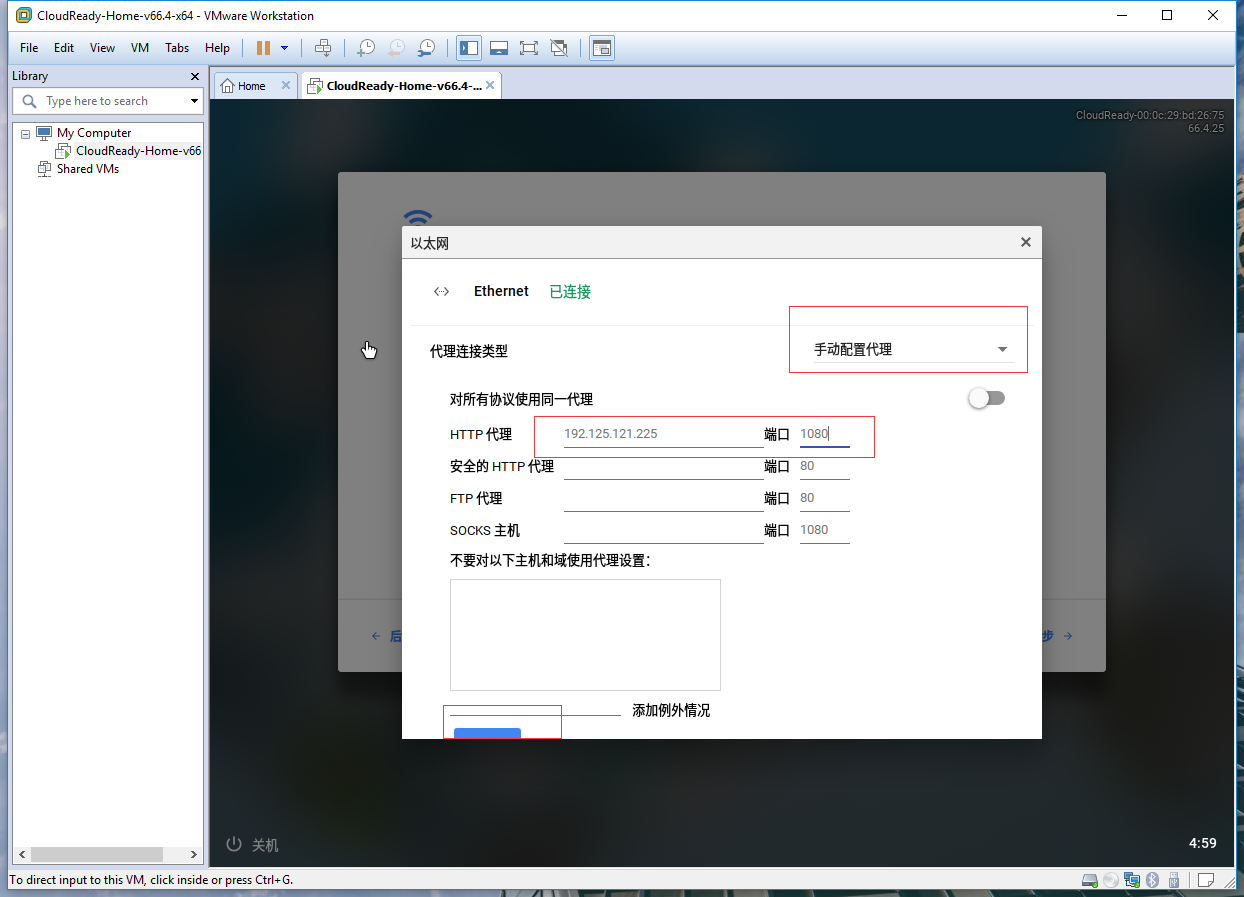The image size is (1244, 897).
Task: Collapse the My Computer tree node
Action: pos(24,132)
